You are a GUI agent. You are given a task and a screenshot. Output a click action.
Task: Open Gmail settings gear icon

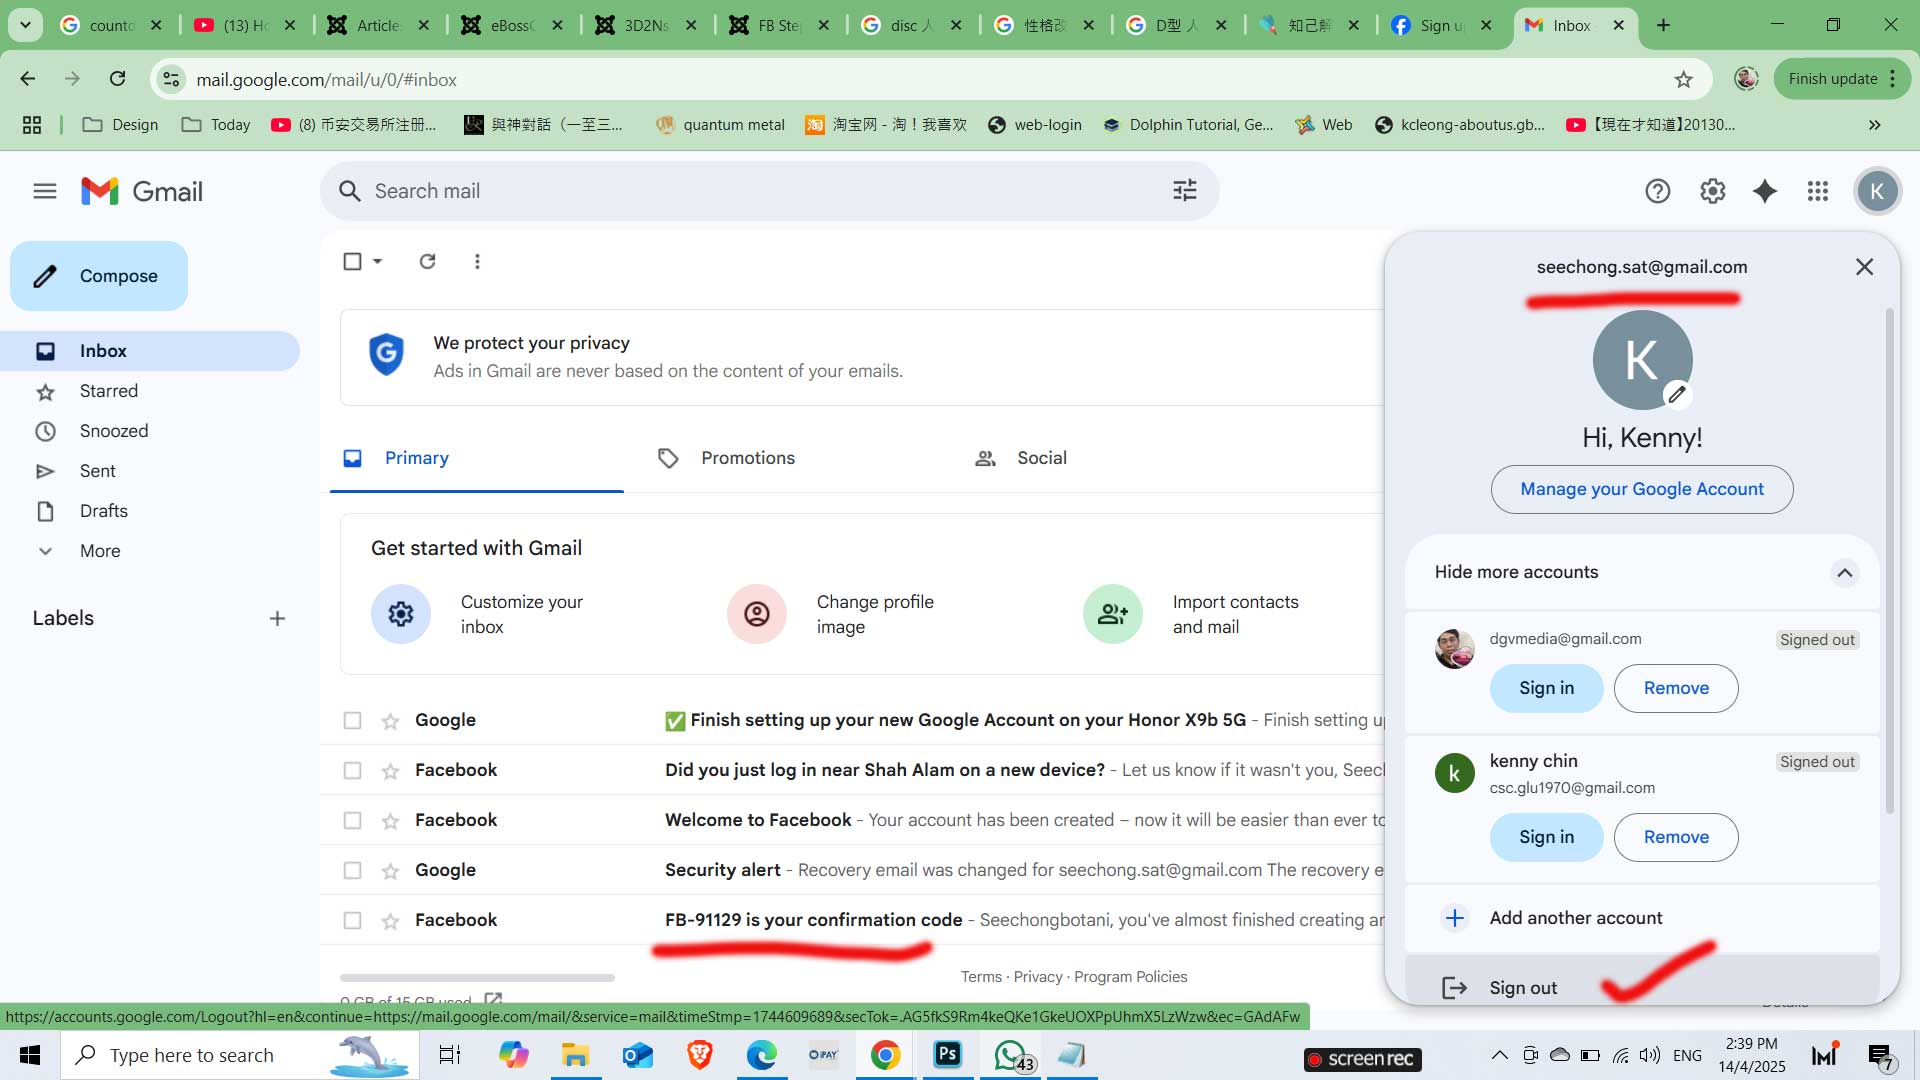(x=1713, y=191)
